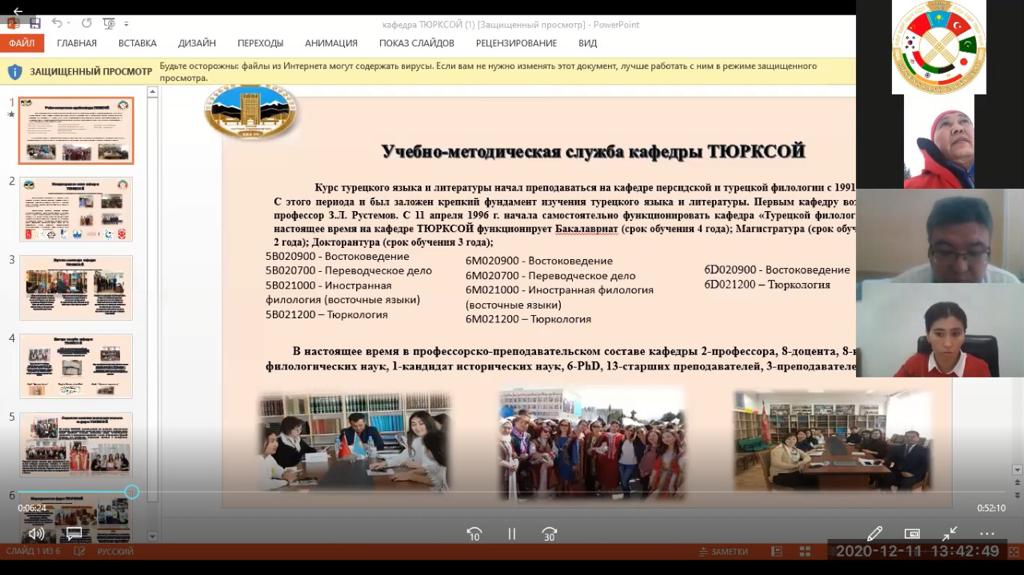
Task: Skip back 10 seconds
Action: (474, 534)
